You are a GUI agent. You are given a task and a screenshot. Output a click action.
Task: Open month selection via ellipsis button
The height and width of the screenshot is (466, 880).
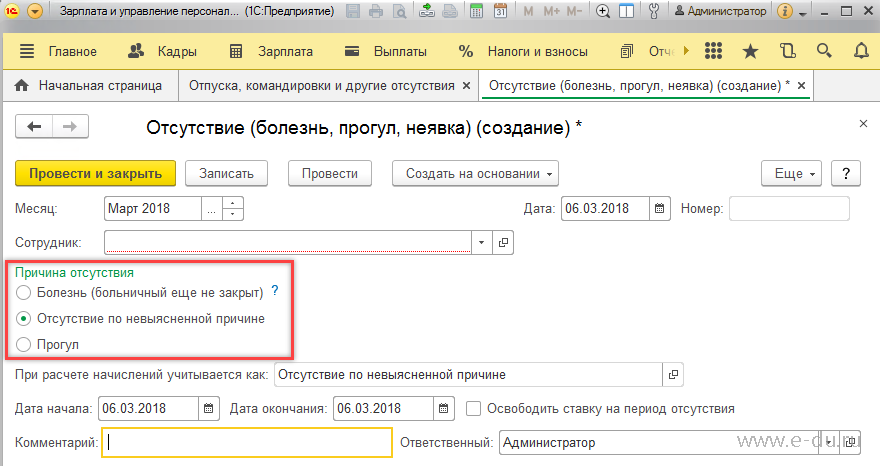212,209
